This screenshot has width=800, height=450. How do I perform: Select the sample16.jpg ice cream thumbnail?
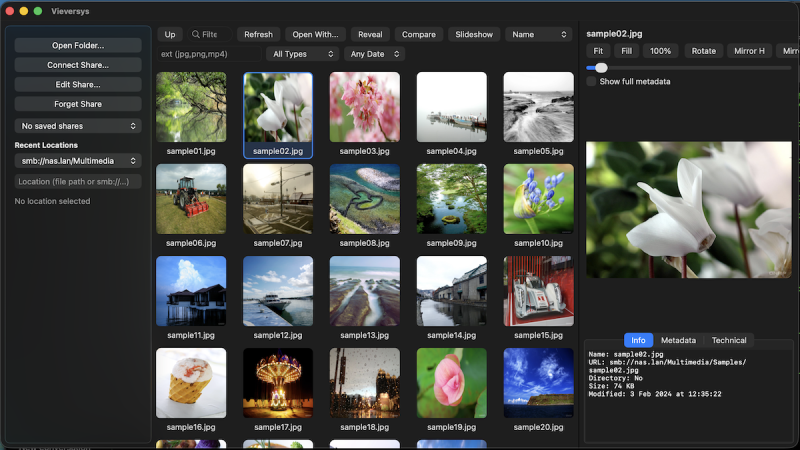pyautogui.click(x=191, y=383)
